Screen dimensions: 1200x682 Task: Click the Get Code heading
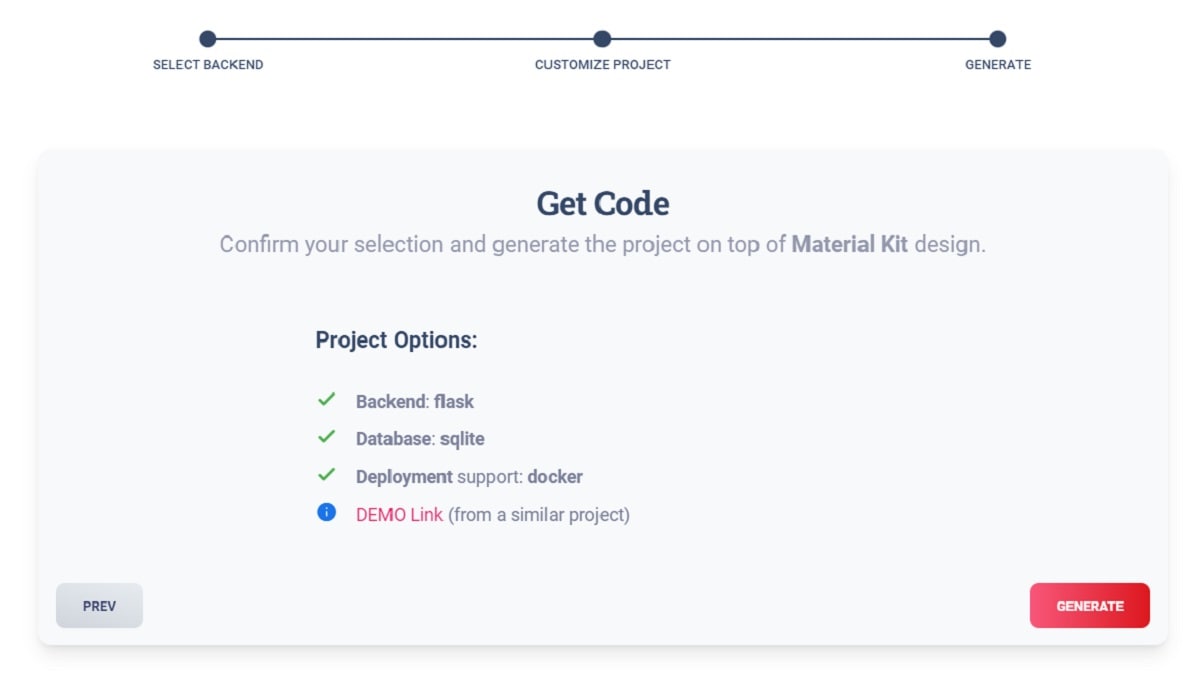tap(602, 203)
